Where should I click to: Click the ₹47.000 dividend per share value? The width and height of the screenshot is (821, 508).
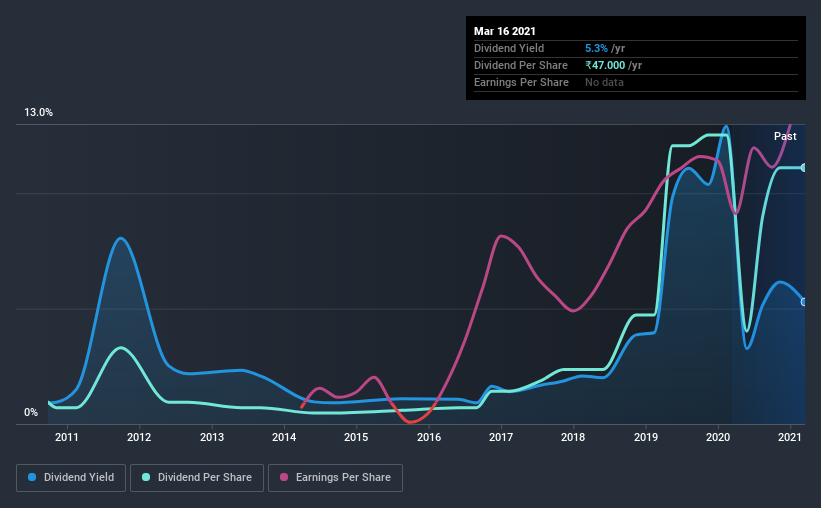(605, 65)
